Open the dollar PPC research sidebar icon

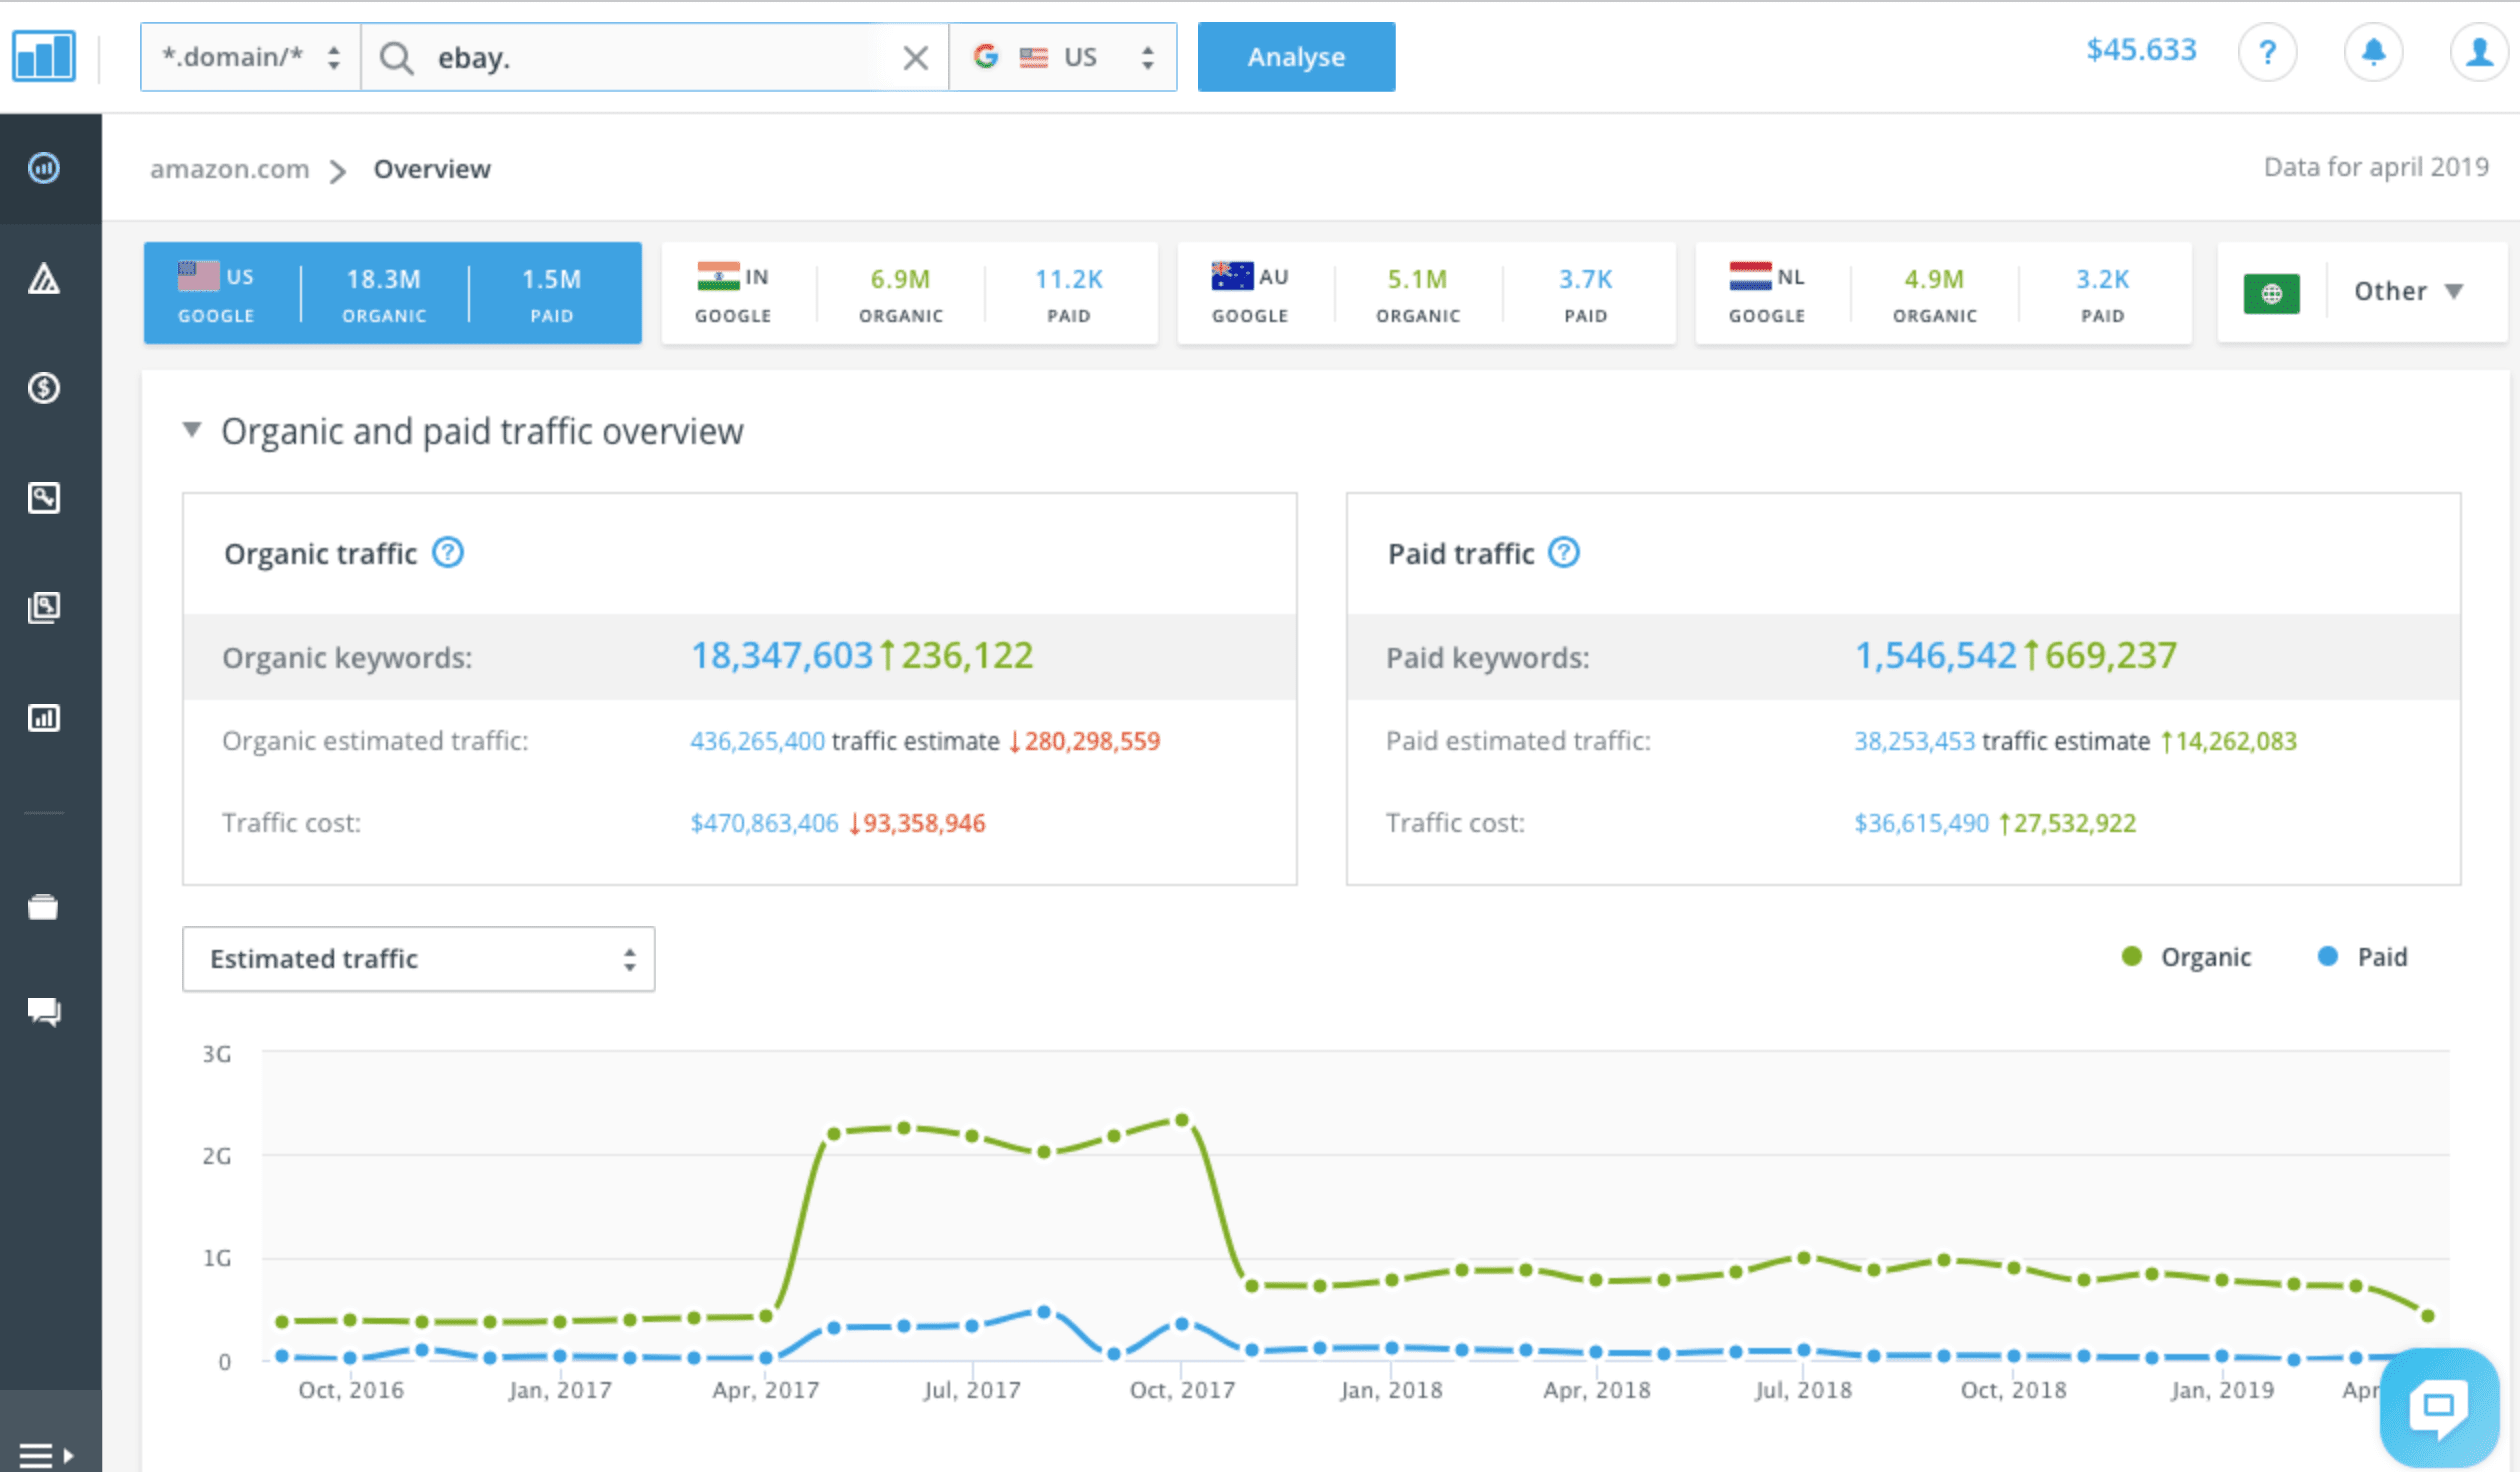point(43,388)
